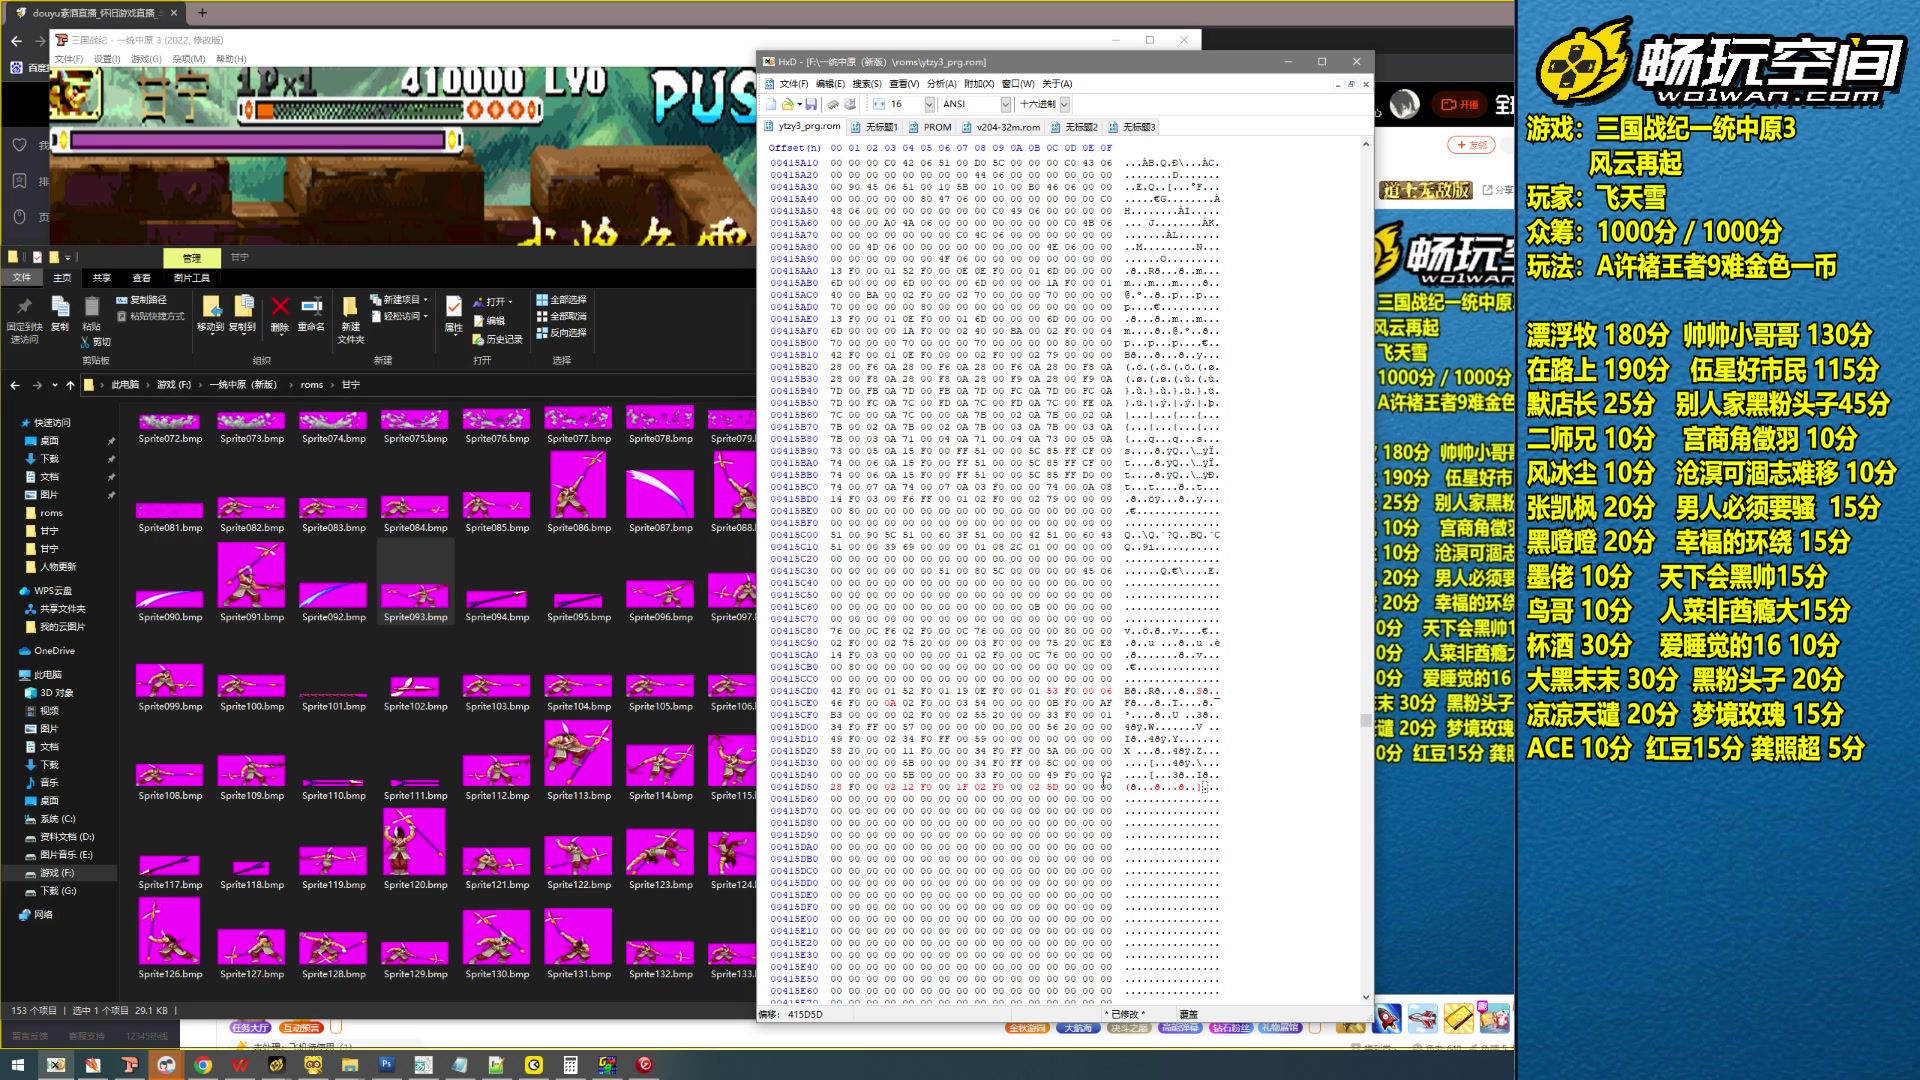
Task: Click the open RAM chip icon in HxD
Action: 832,104
